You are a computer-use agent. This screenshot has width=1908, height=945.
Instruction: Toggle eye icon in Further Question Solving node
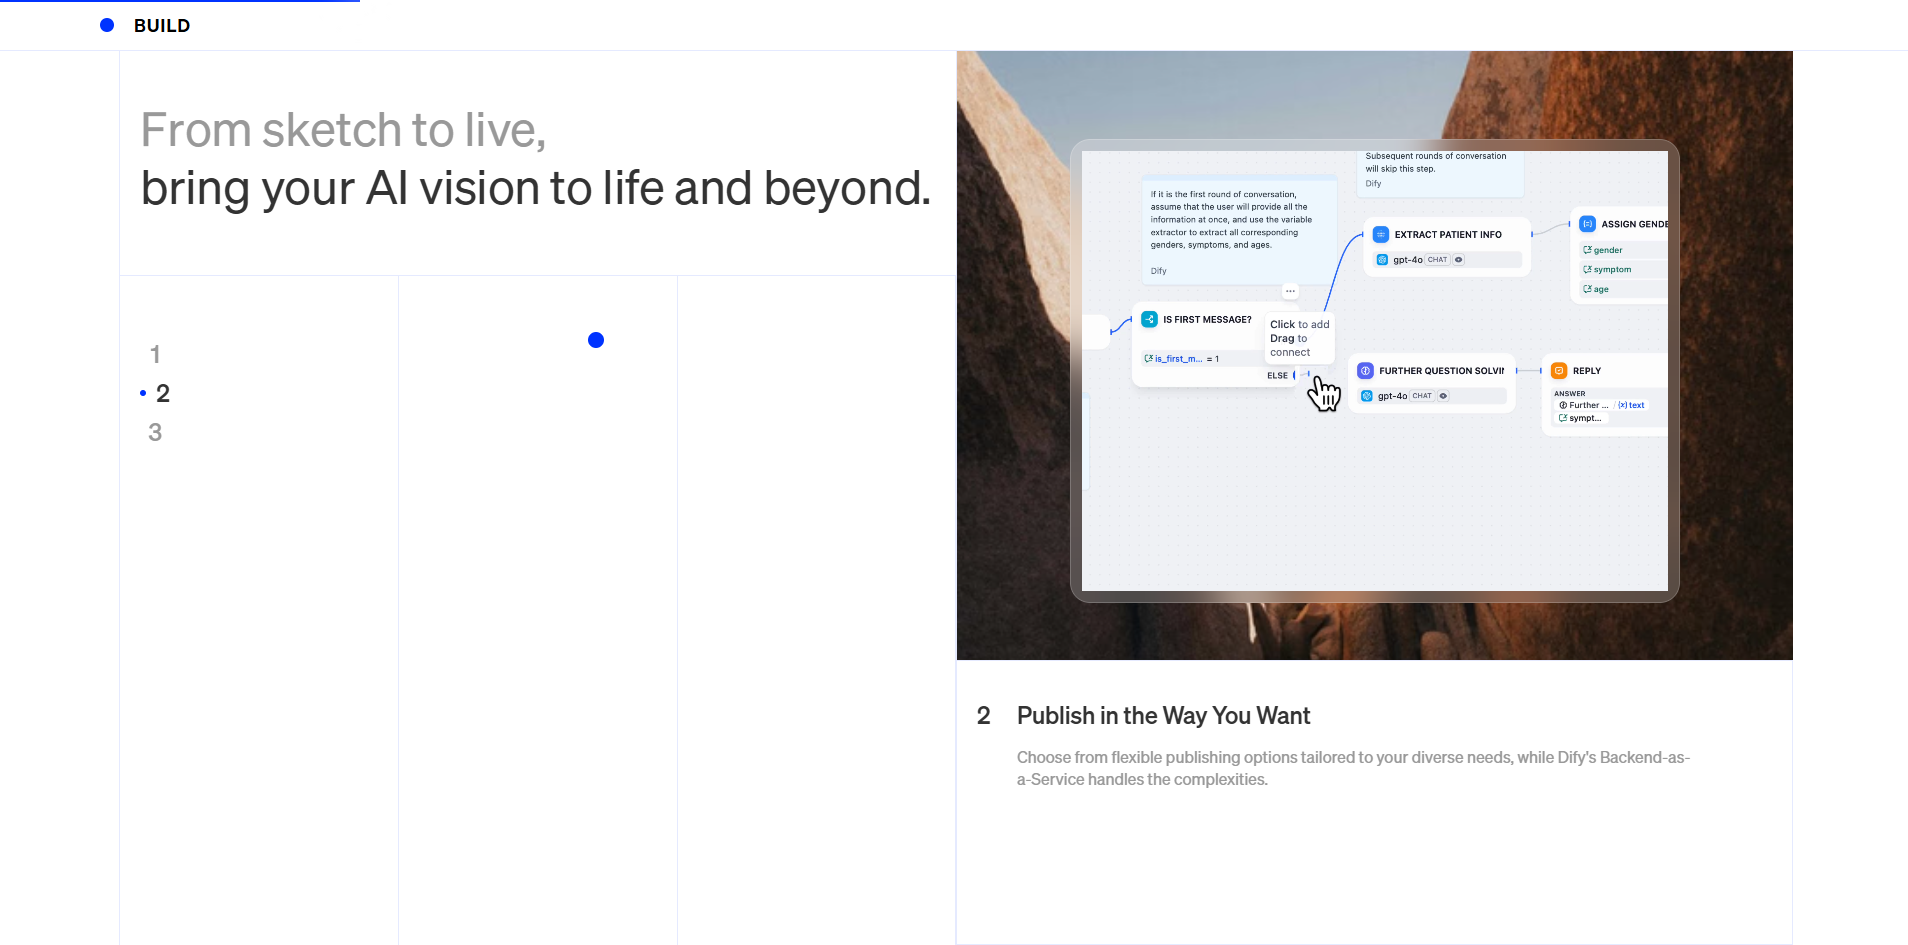[x=1443, y=396]
